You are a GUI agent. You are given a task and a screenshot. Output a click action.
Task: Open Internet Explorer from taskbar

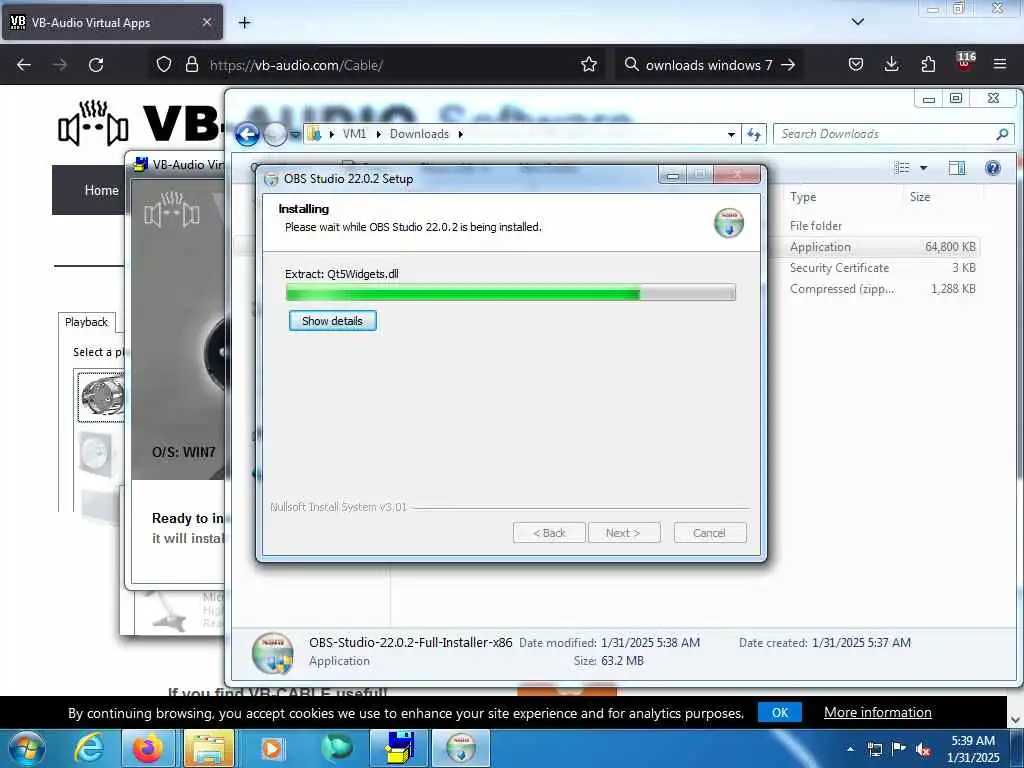89,748
